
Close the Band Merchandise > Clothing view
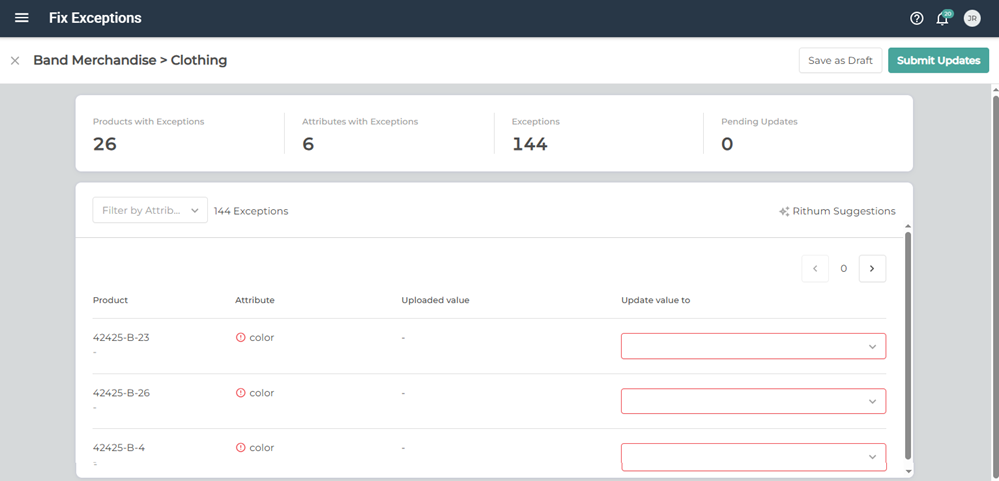(15, 61)
